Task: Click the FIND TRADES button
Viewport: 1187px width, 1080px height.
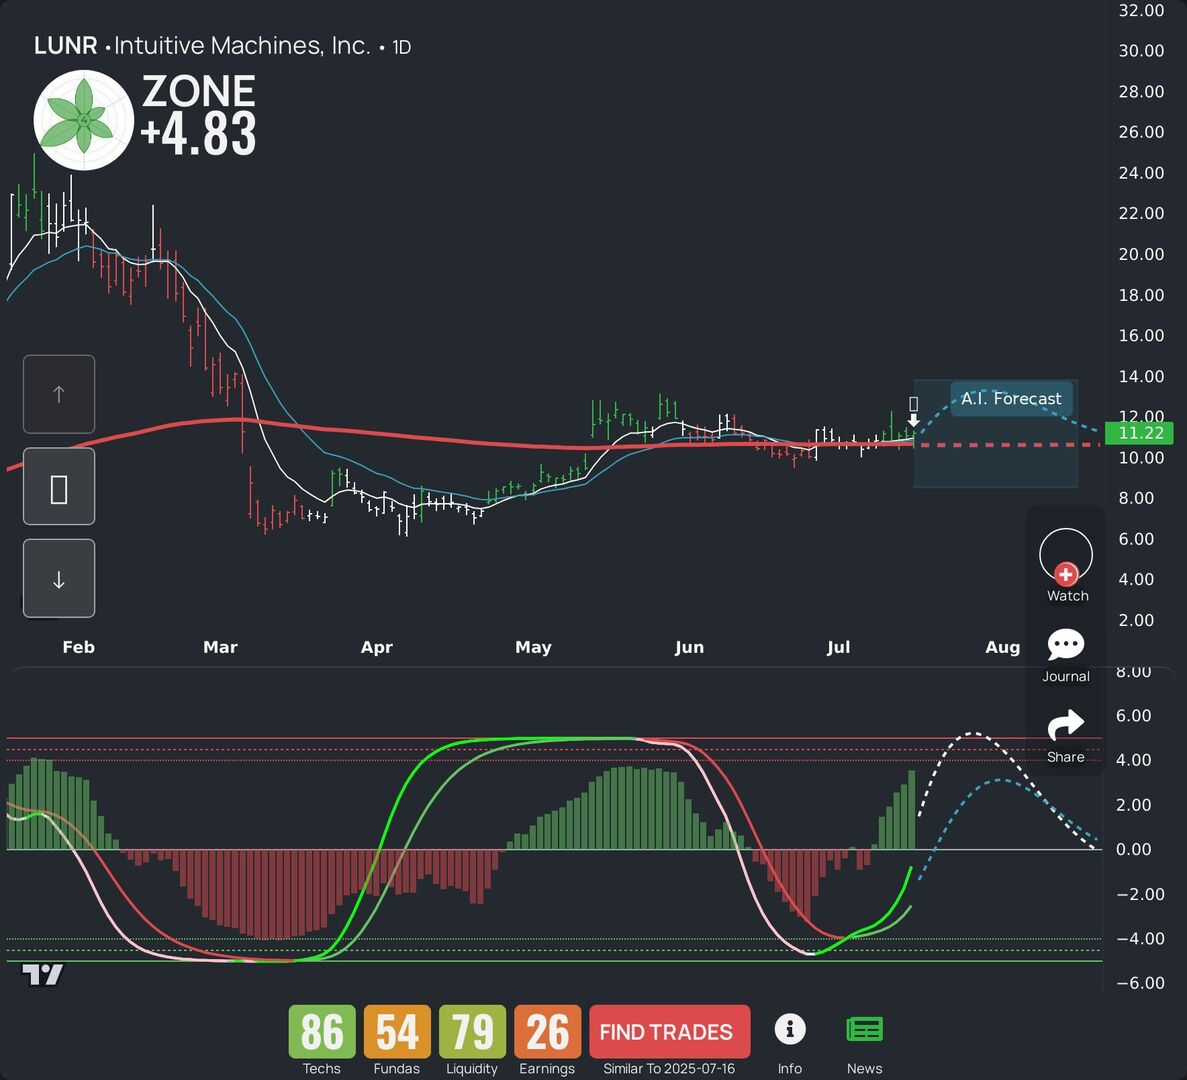Action: [x=670, y=1032]
